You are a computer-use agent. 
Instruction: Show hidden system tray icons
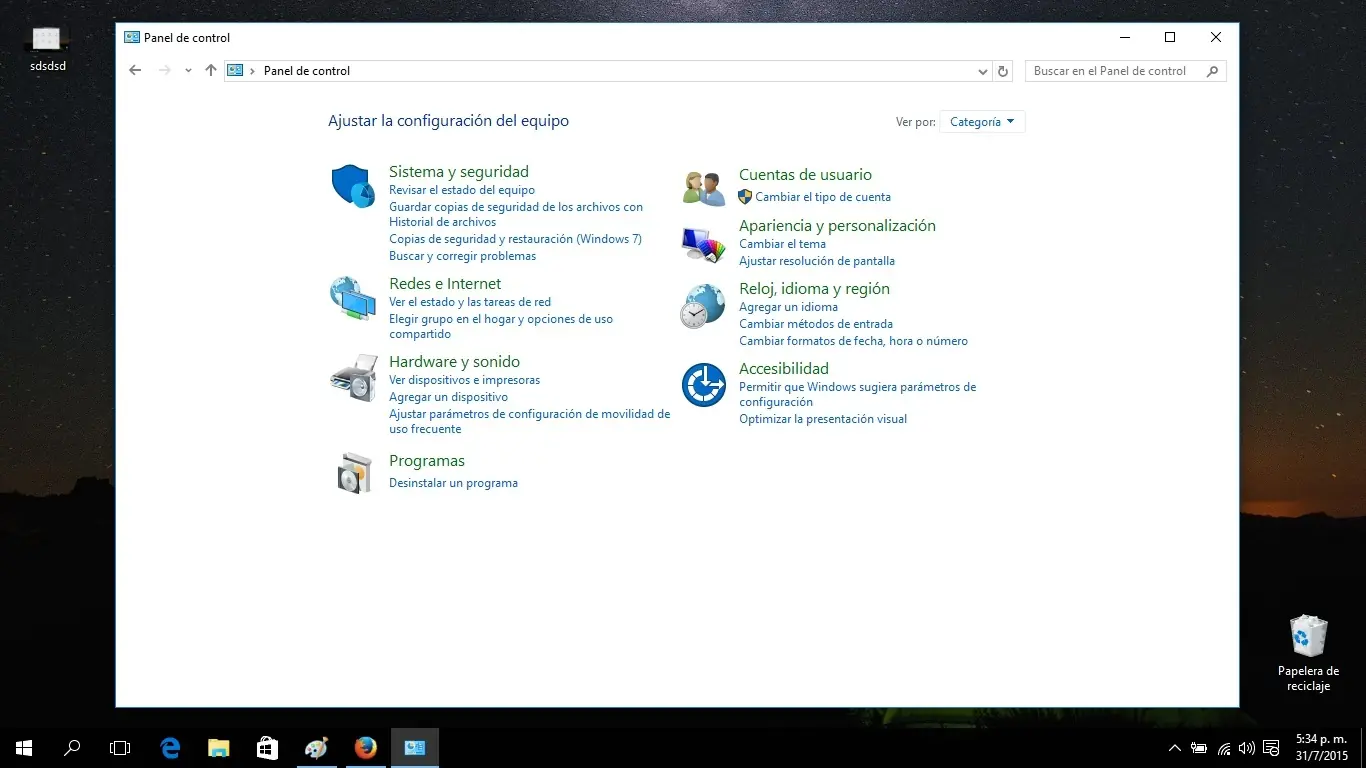pos(1174,748)
